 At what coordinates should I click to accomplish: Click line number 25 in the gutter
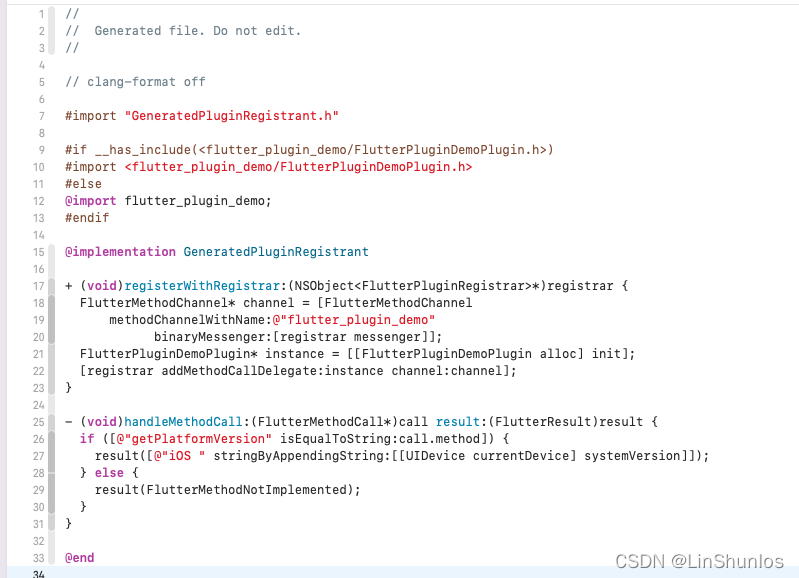pos(39,422)
